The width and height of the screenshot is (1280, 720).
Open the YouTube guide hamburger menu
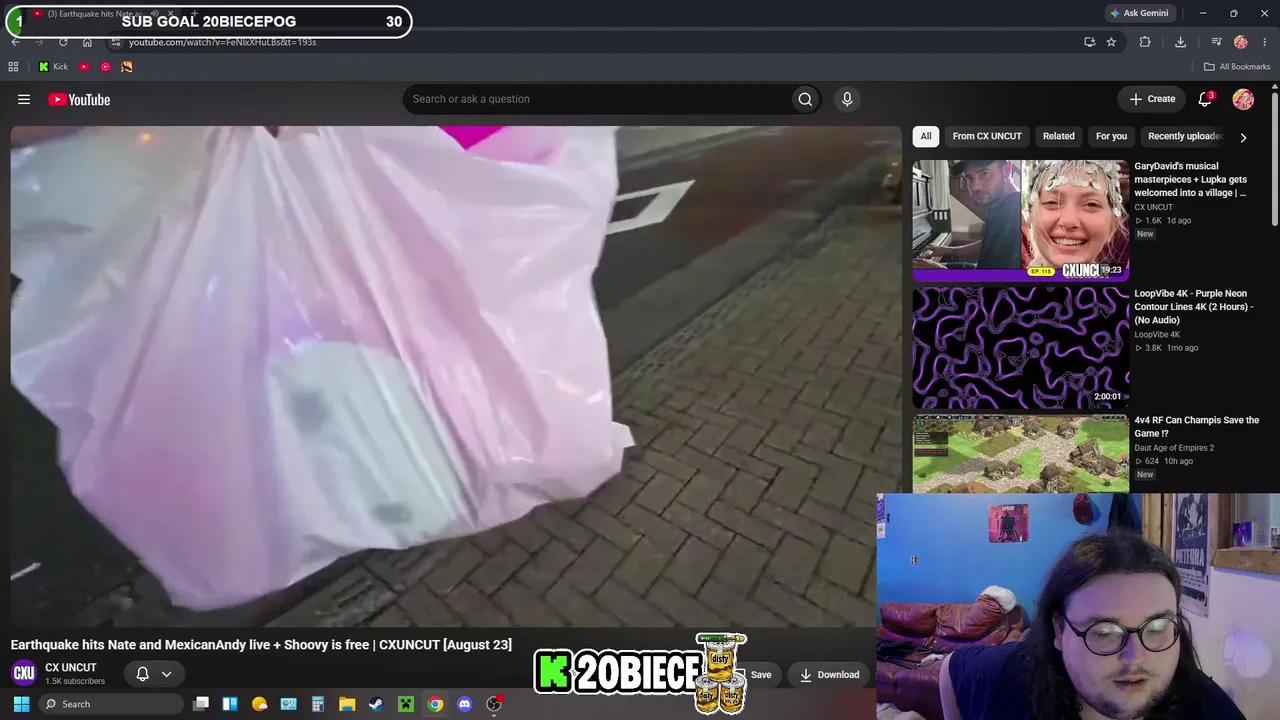[x=24, y=99]
